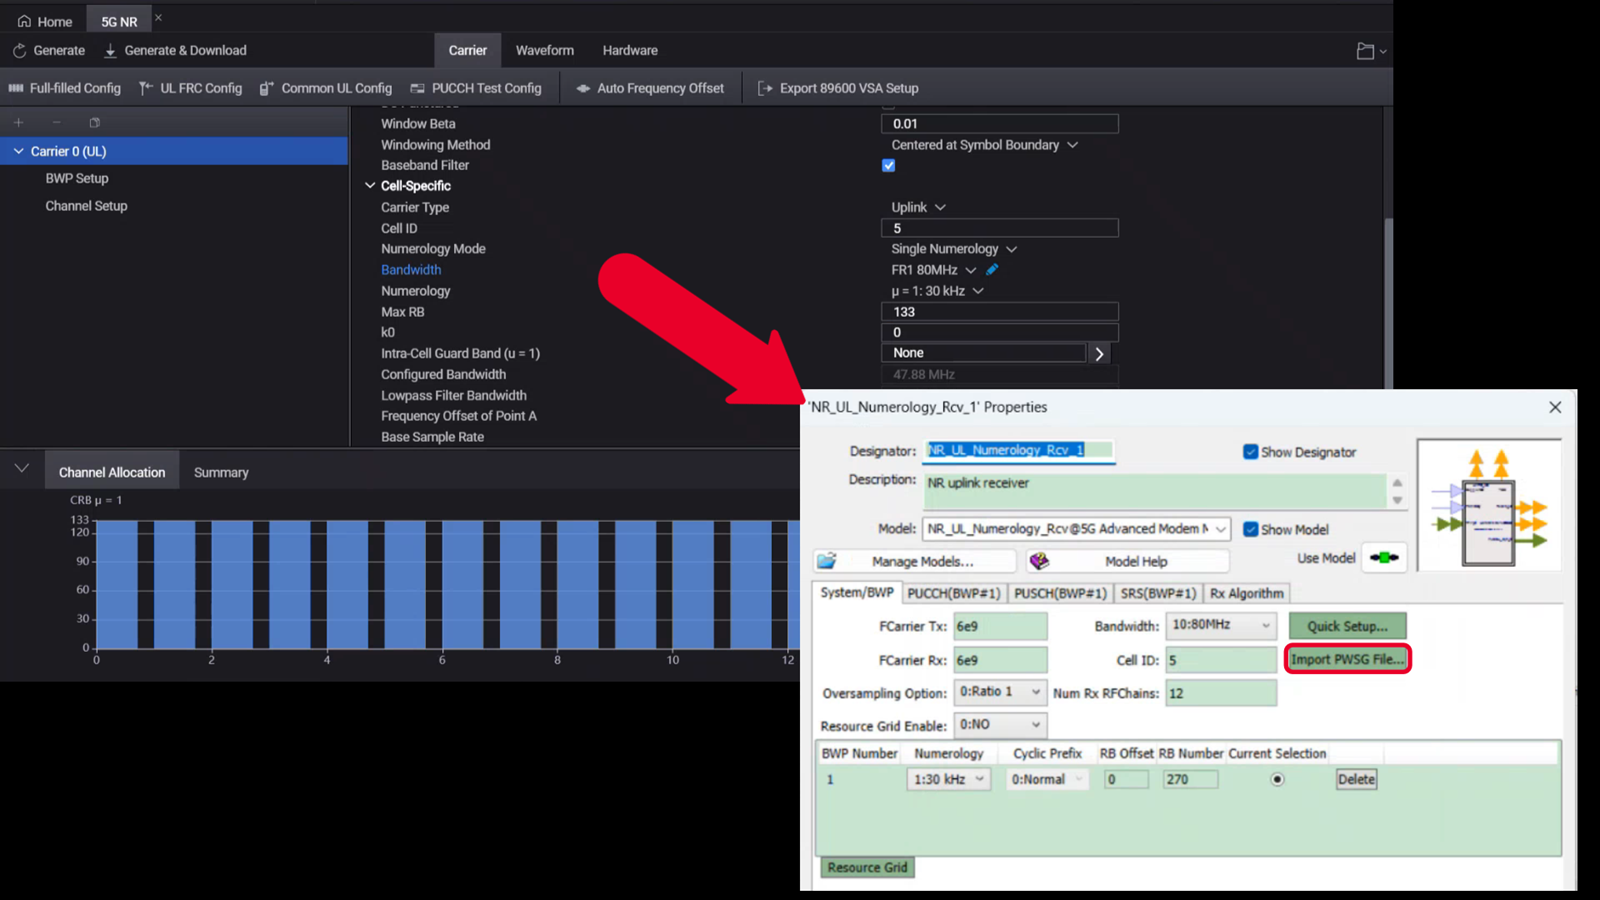Click the plus icon to add a carrier
Viewport: 1600px width, 900px height.
tap(18, 121)
